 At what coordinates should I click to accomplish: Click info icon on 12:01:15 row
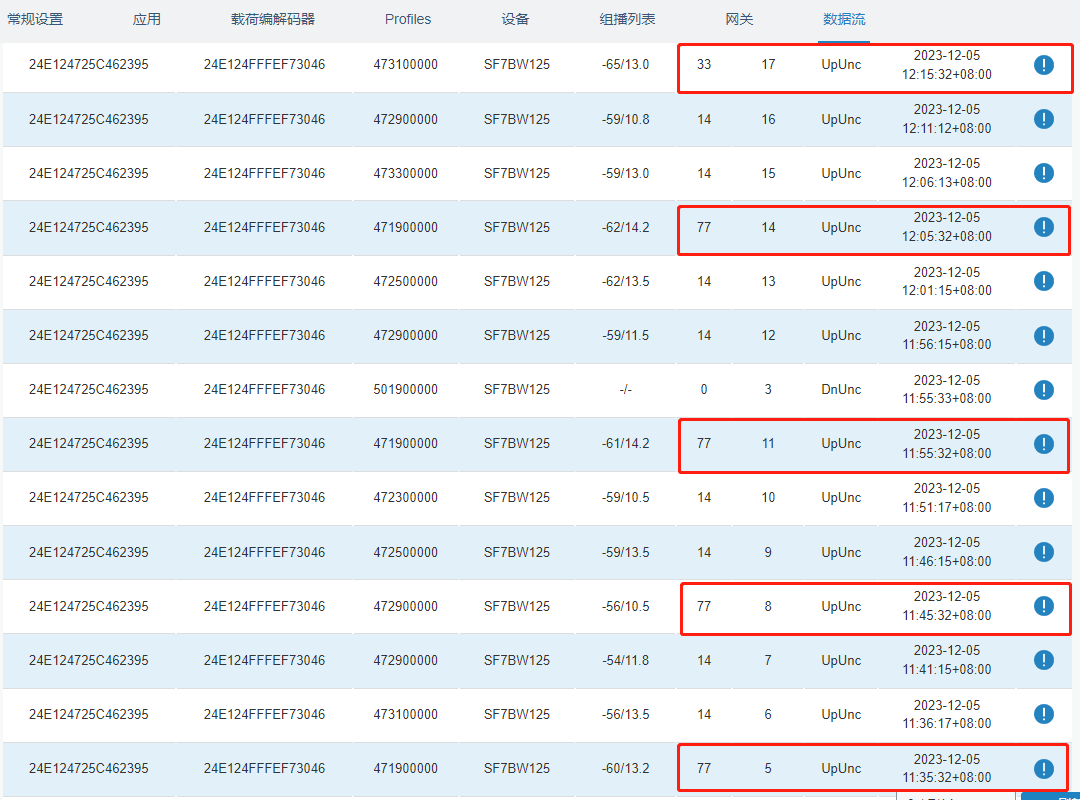pyautogui.click(x=1043, y=281)
